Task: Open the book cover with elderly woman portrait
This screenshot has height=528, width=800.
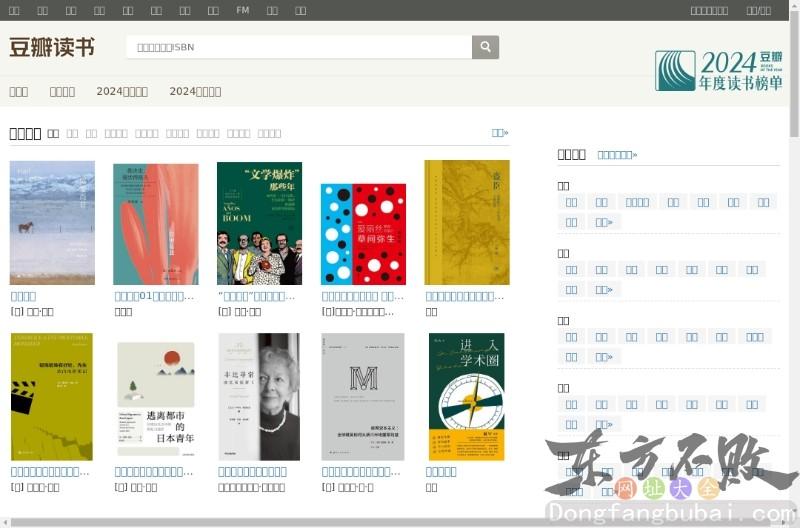Action: (259, 397)
